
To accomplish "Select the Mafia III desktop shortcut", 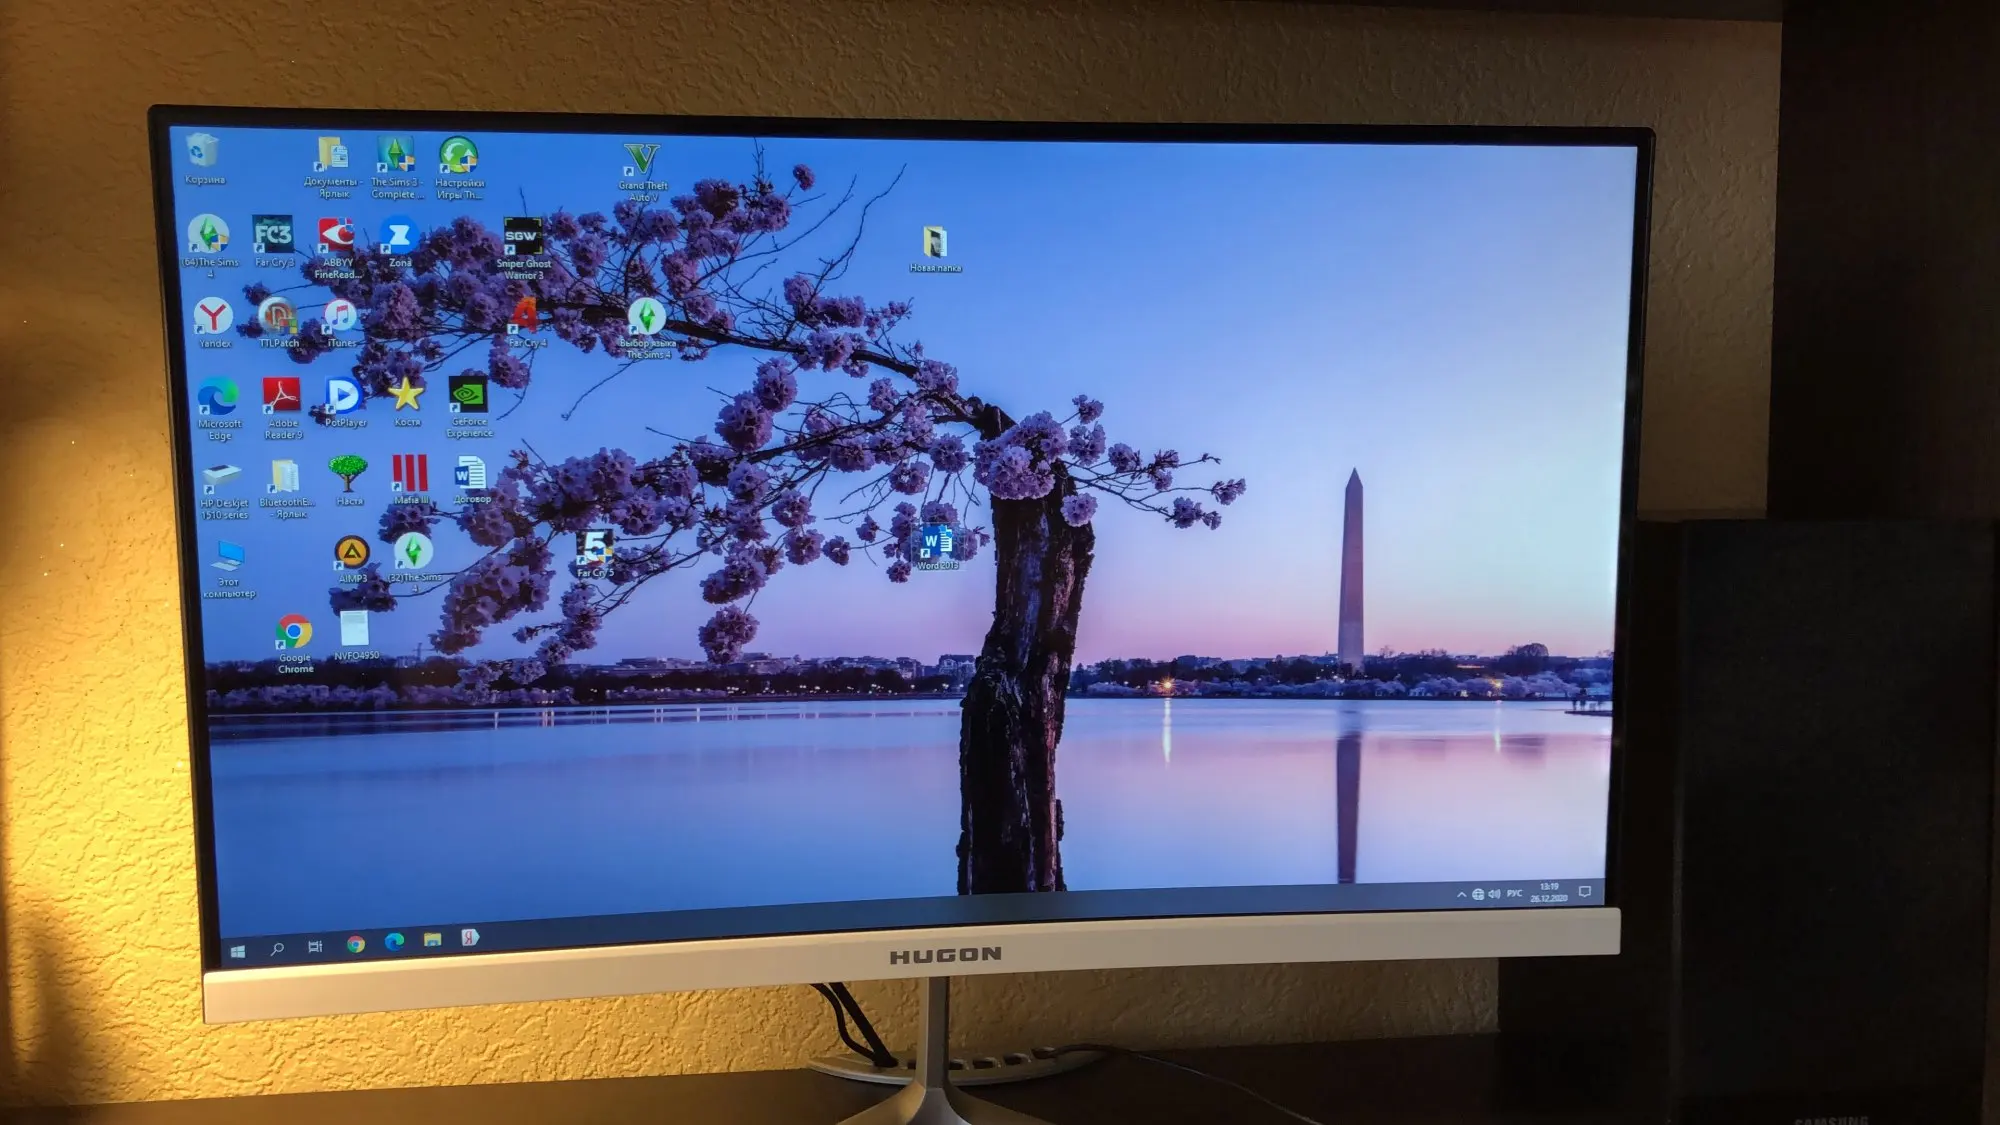I will (410, 474).
